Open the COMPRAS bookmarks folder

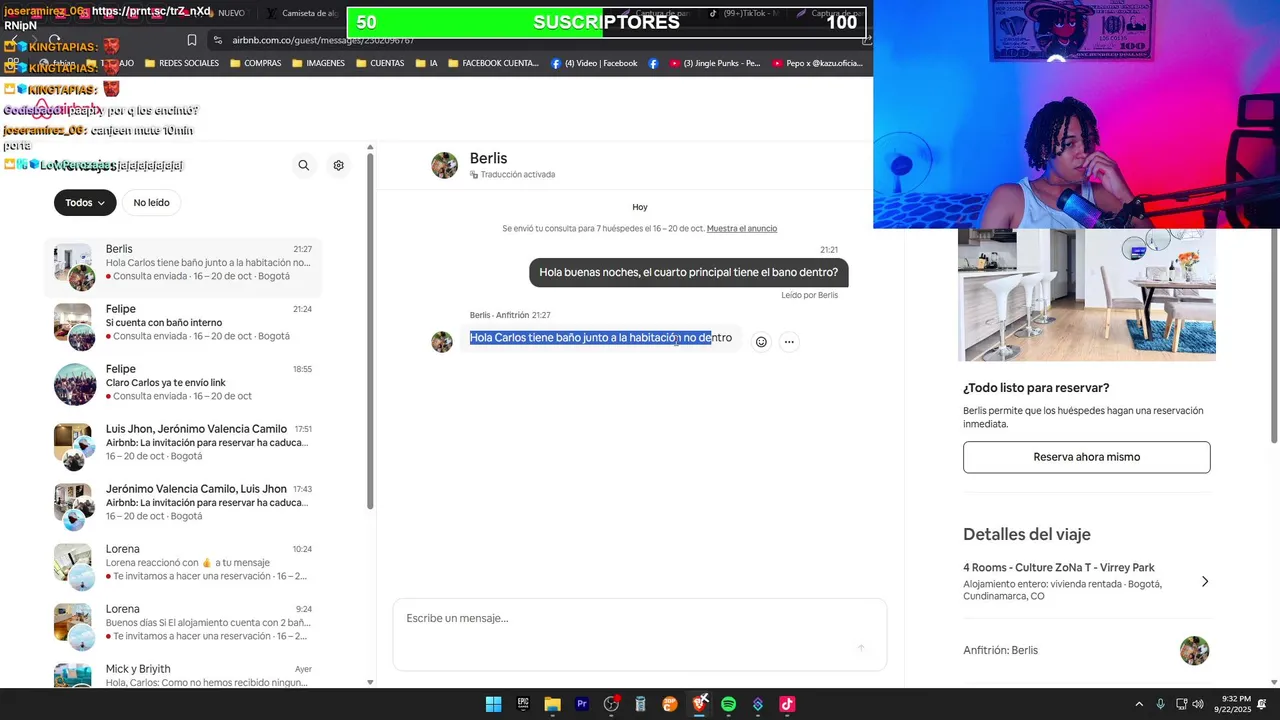[256, 63]
